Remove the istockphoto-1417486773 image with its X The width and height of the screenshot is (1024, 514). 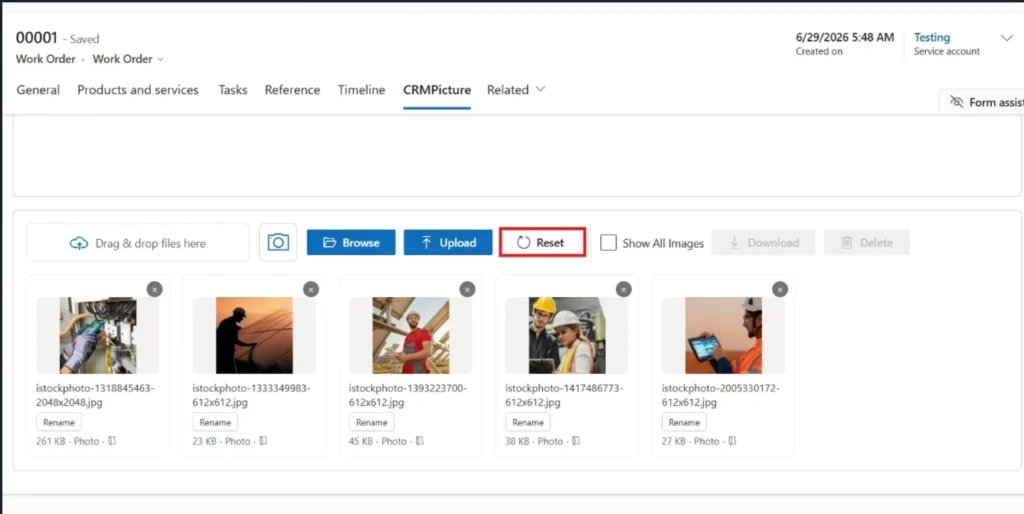pyautogui.click(x=624, y=289)
